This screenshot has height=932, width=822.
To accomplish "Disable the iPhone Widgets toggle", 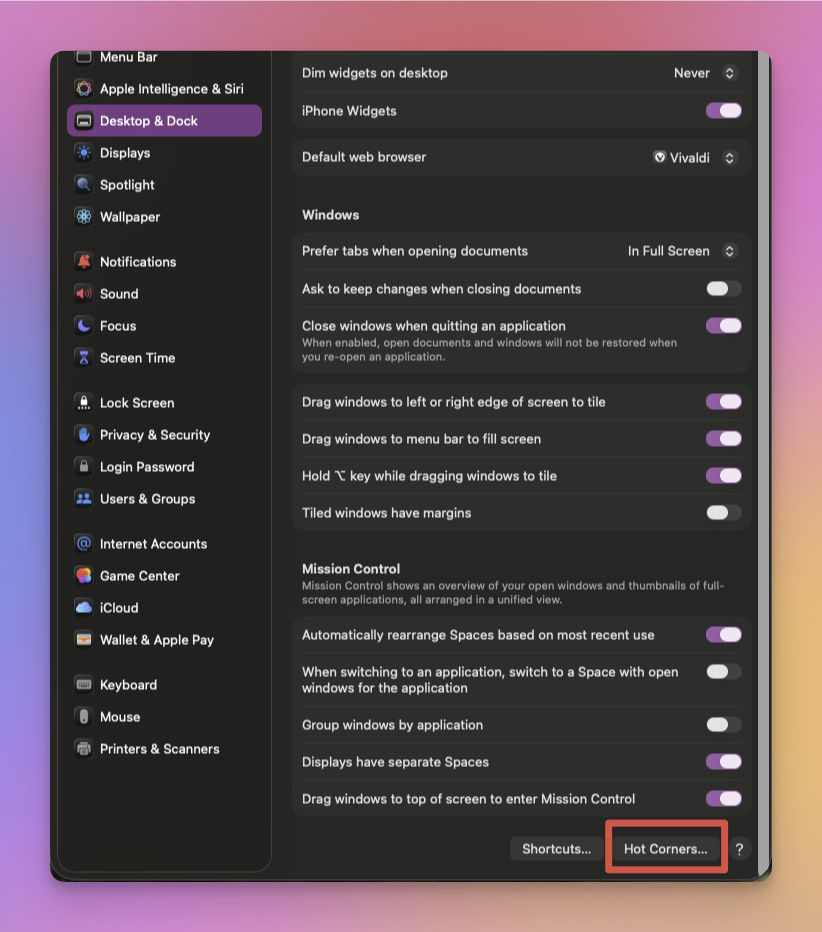I will tap(723, 111).
